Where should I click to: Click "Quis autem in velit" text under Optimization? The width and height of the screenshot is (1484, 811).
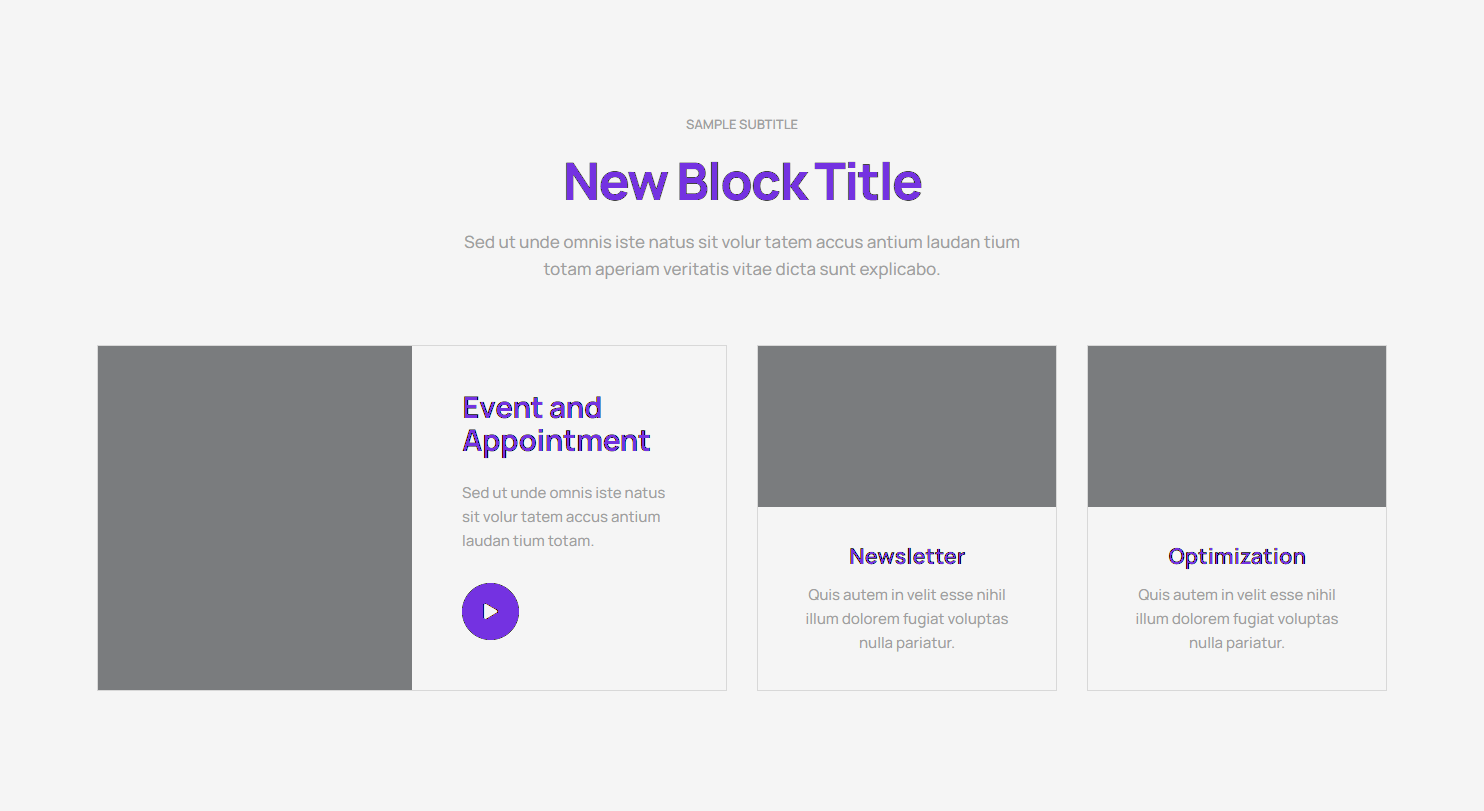click(x=1236, y=595)
